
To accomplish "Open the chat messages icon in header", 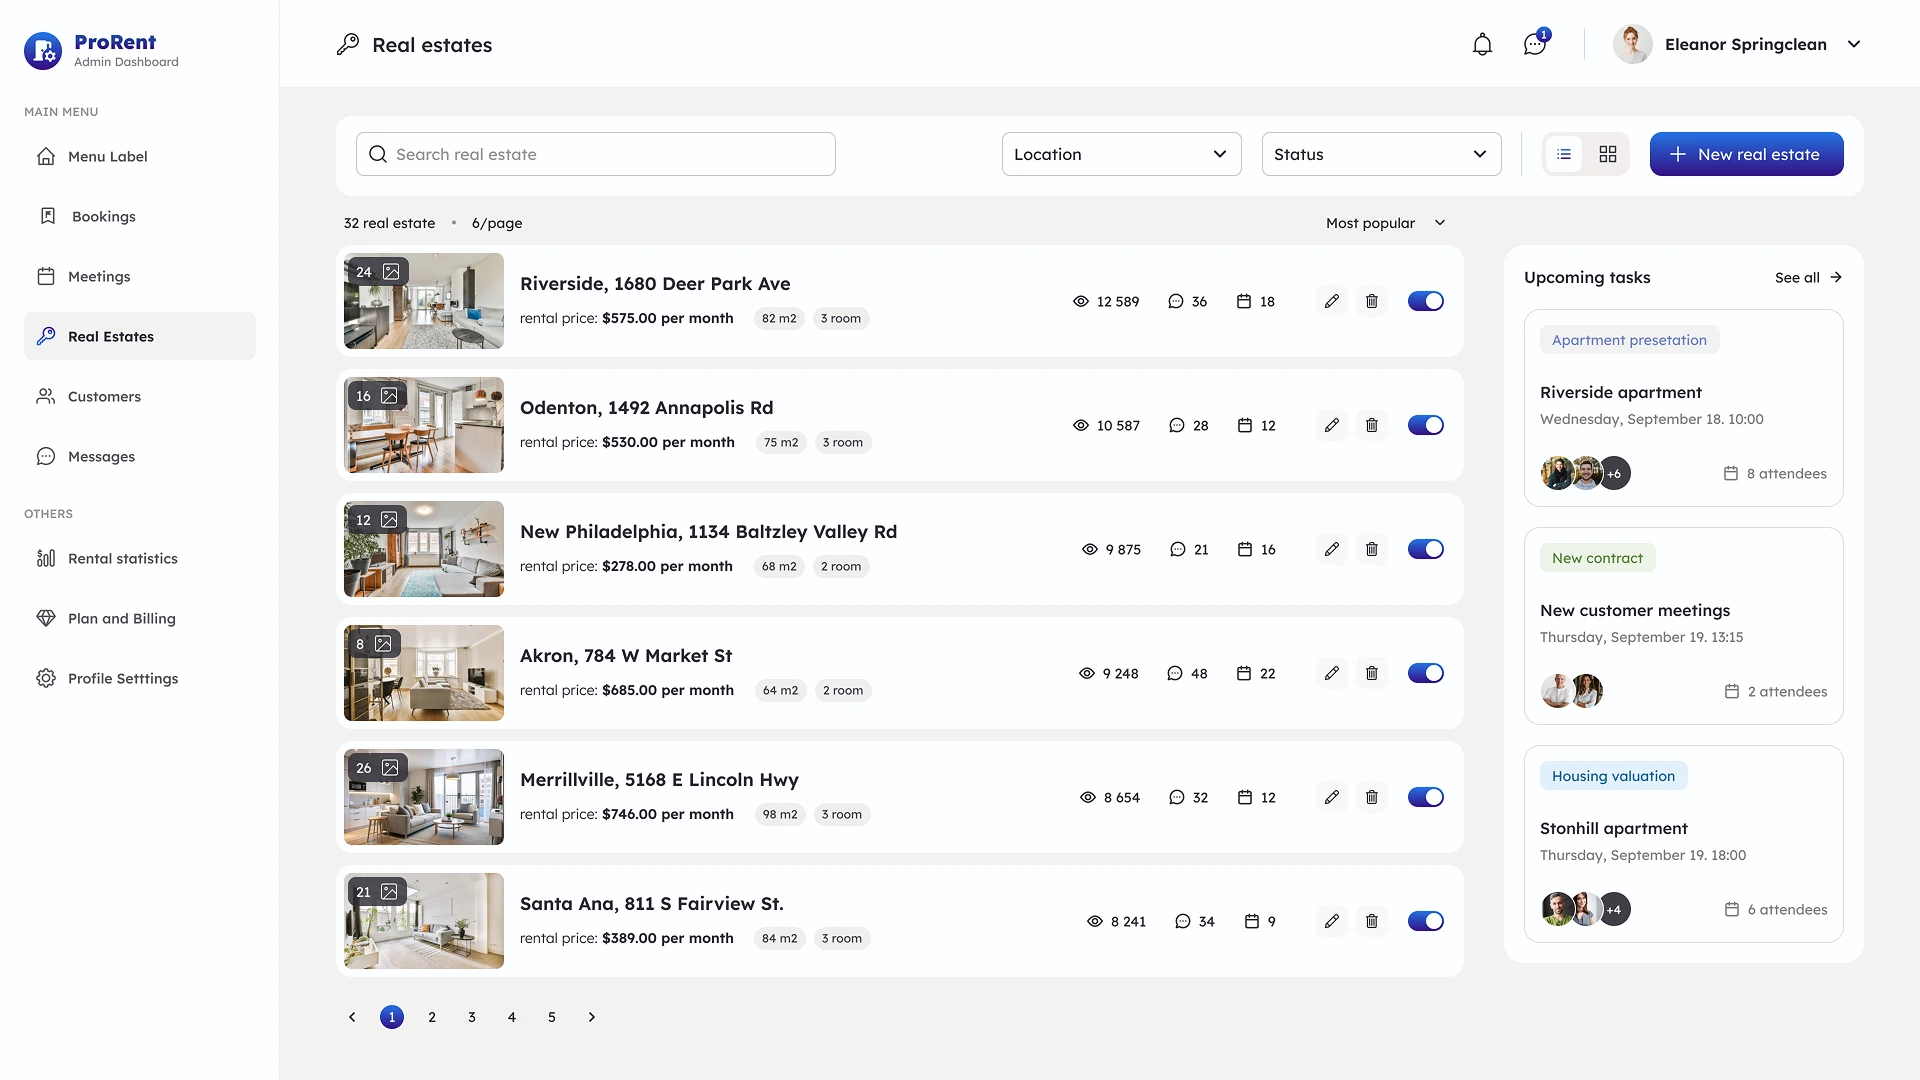I will coord(1534,45).
